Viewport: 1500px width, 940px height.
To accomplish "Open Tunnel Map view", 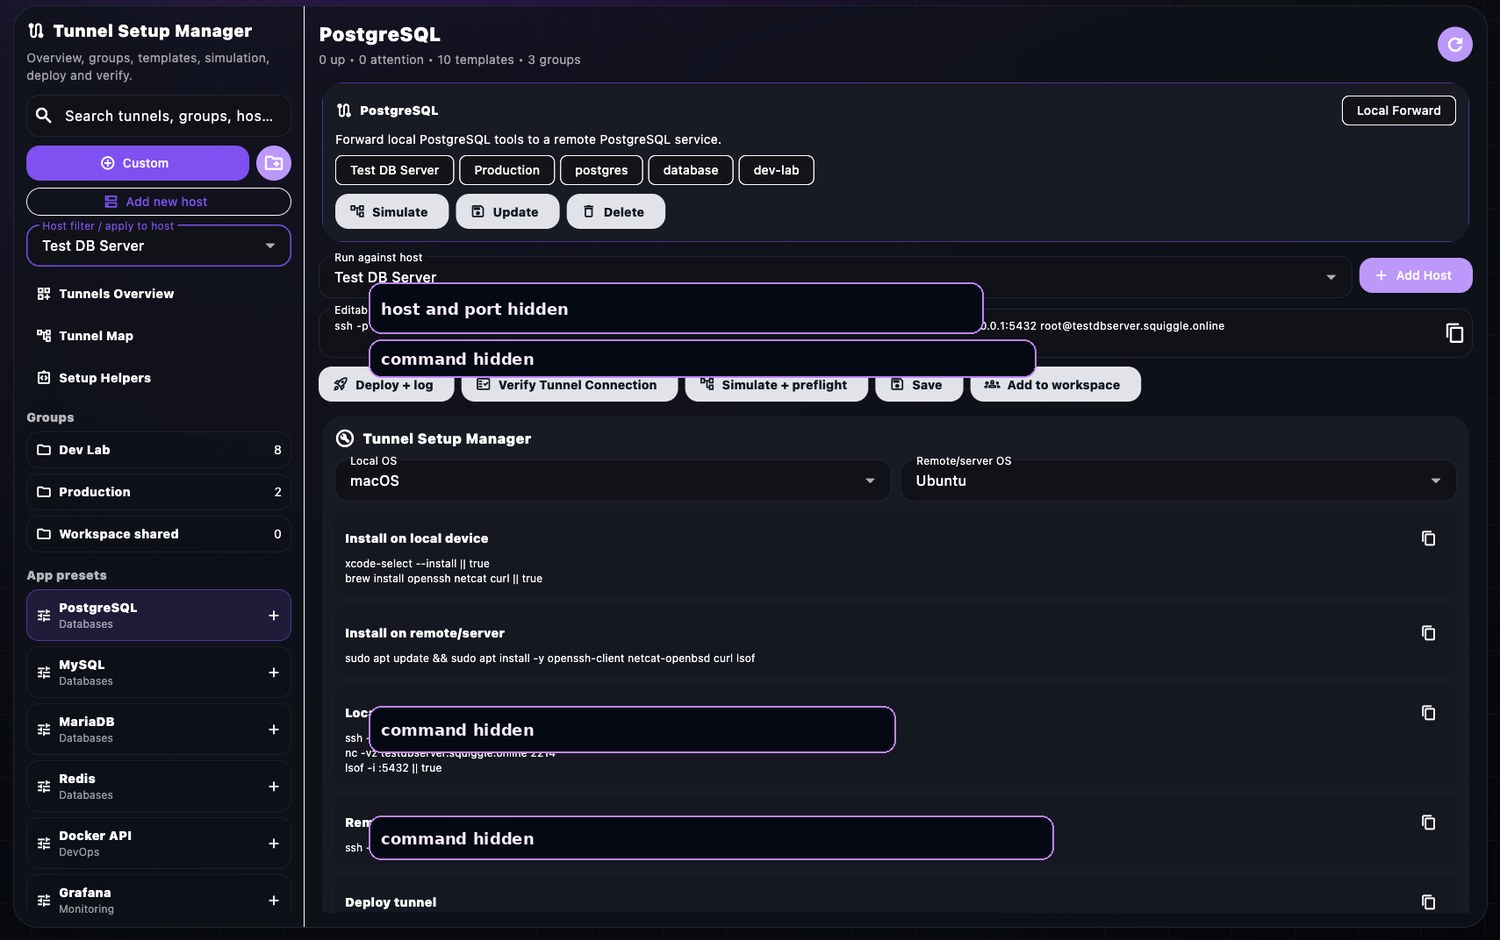I will pos(159,336).
